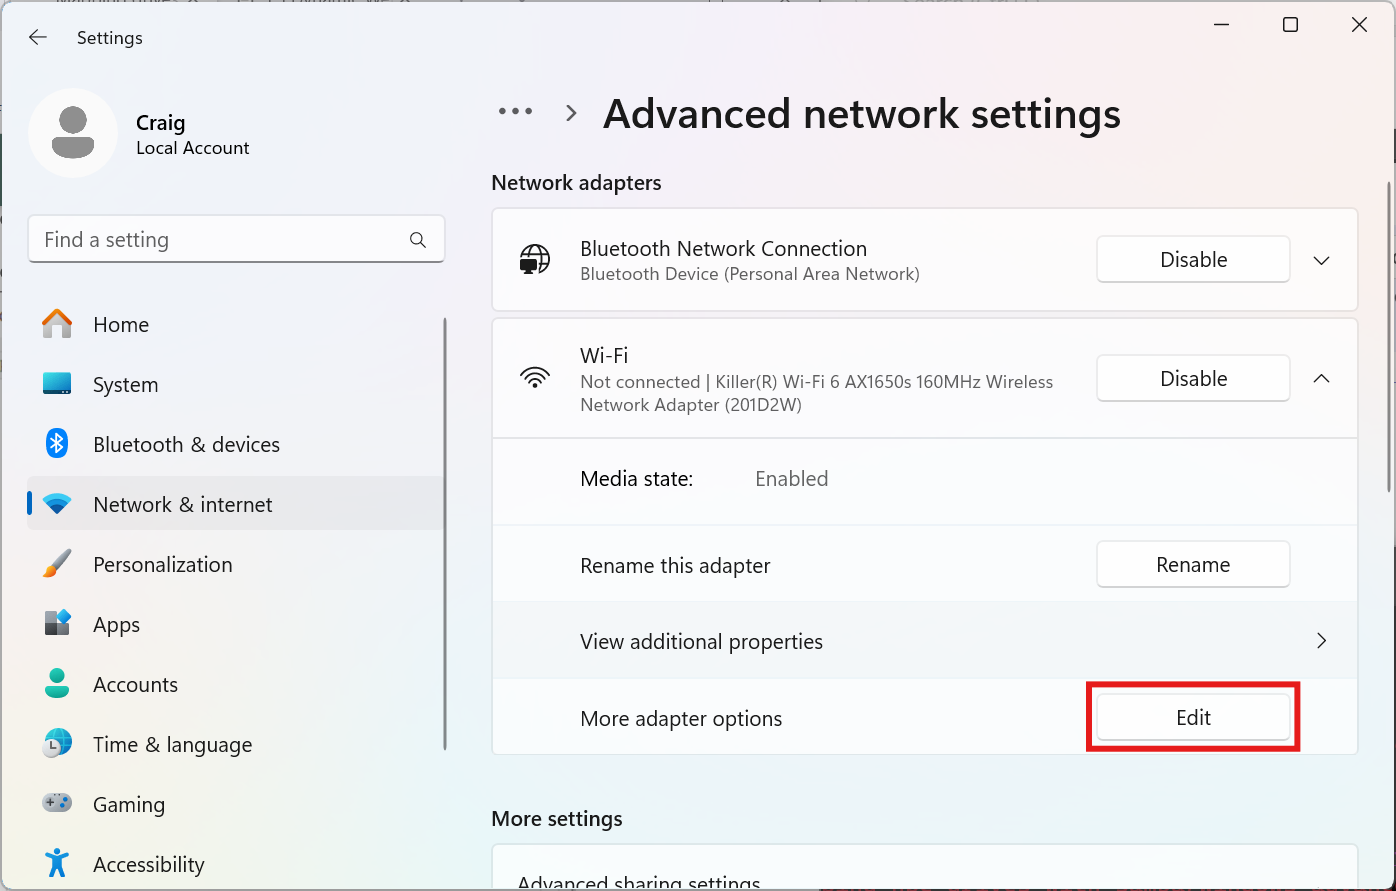Disable the Wi-Fi adapter
This screenshot has height=891, width=1396.
pos(1193,378)
